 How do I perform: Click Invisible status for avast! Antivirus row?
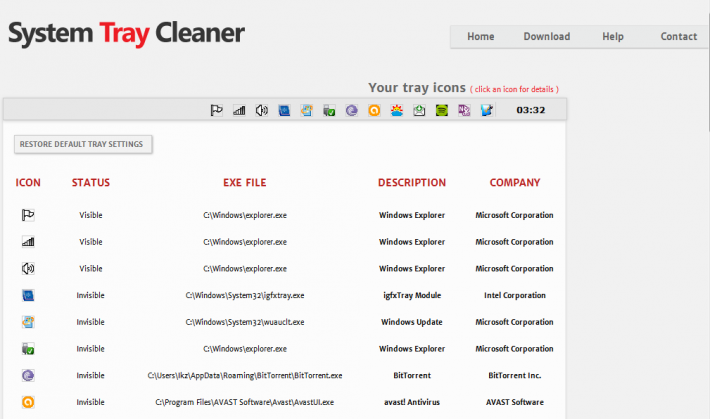tap(91, 402)
